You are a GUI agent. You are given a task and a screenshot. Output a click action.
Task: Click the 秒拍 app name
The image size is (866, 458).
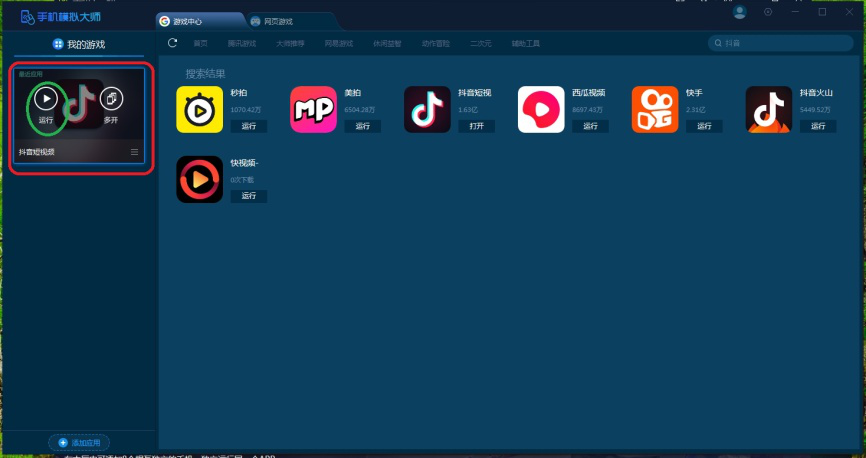239,93
